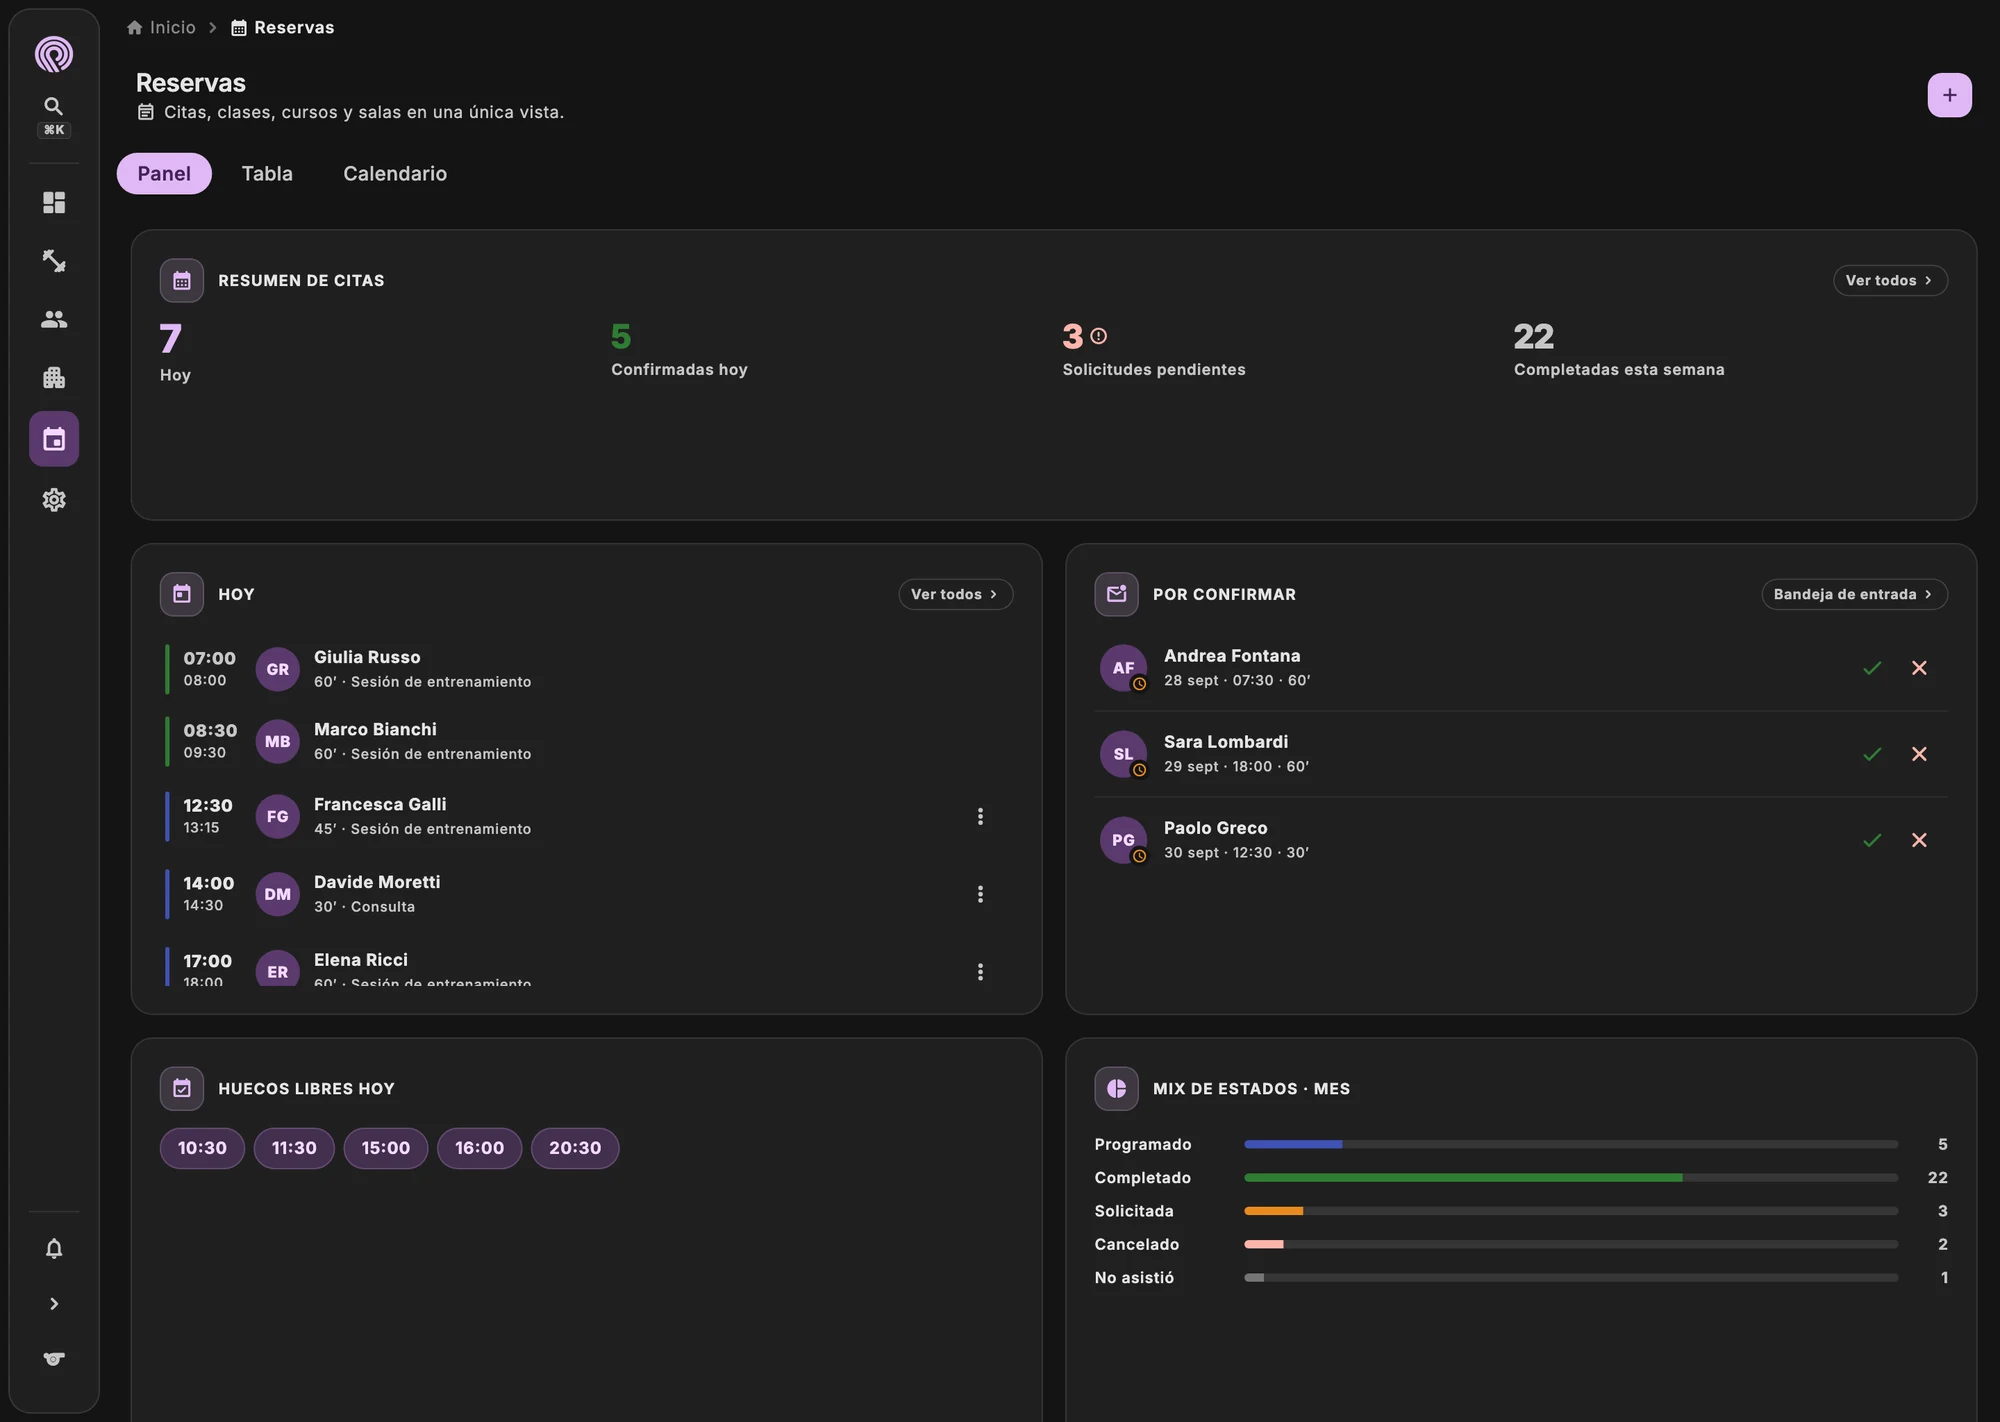Screen dimensions: 2000x1422
Task: Click the Programado blue progress bar
Action: coord(1293,1144)
